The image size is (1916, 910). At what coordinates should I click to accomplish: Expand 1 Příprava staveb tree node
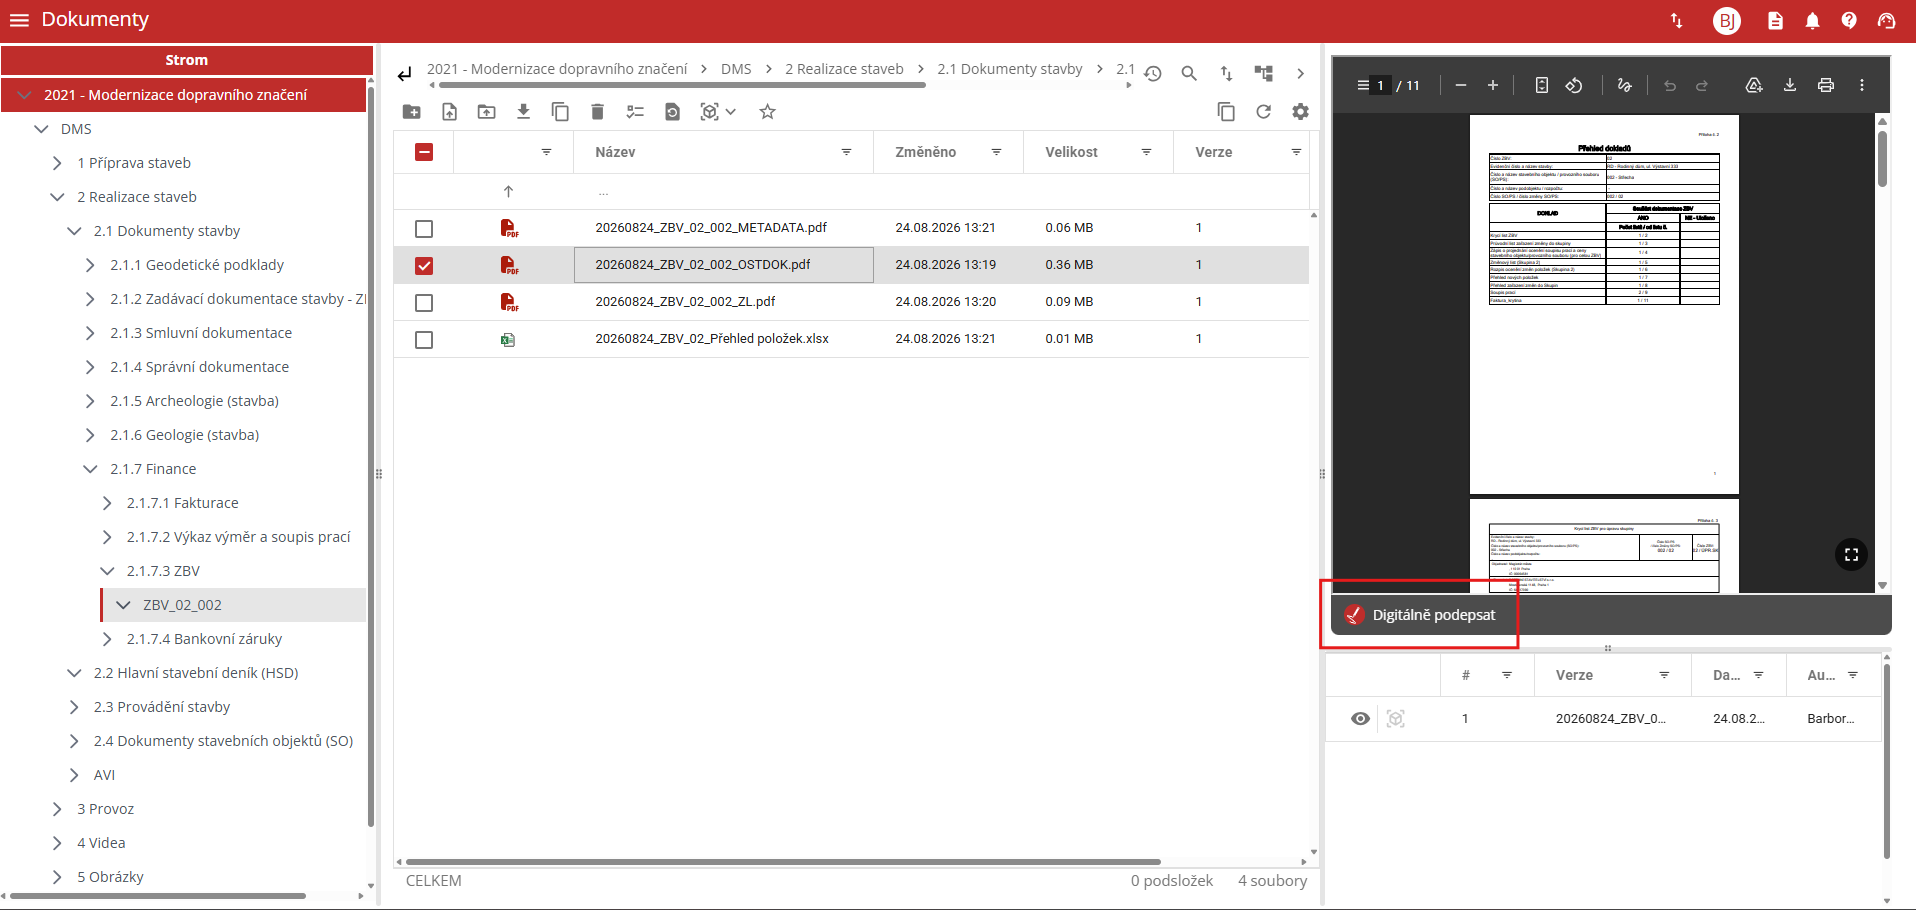pos(58,163)
